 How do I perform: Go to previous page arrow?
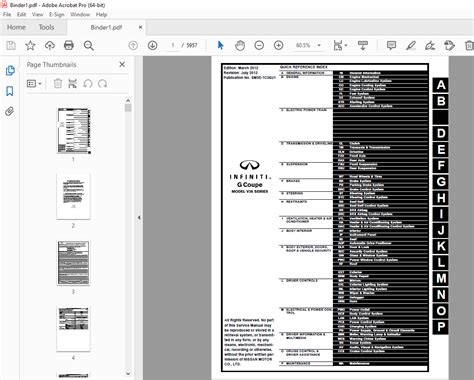pos(133,45)
